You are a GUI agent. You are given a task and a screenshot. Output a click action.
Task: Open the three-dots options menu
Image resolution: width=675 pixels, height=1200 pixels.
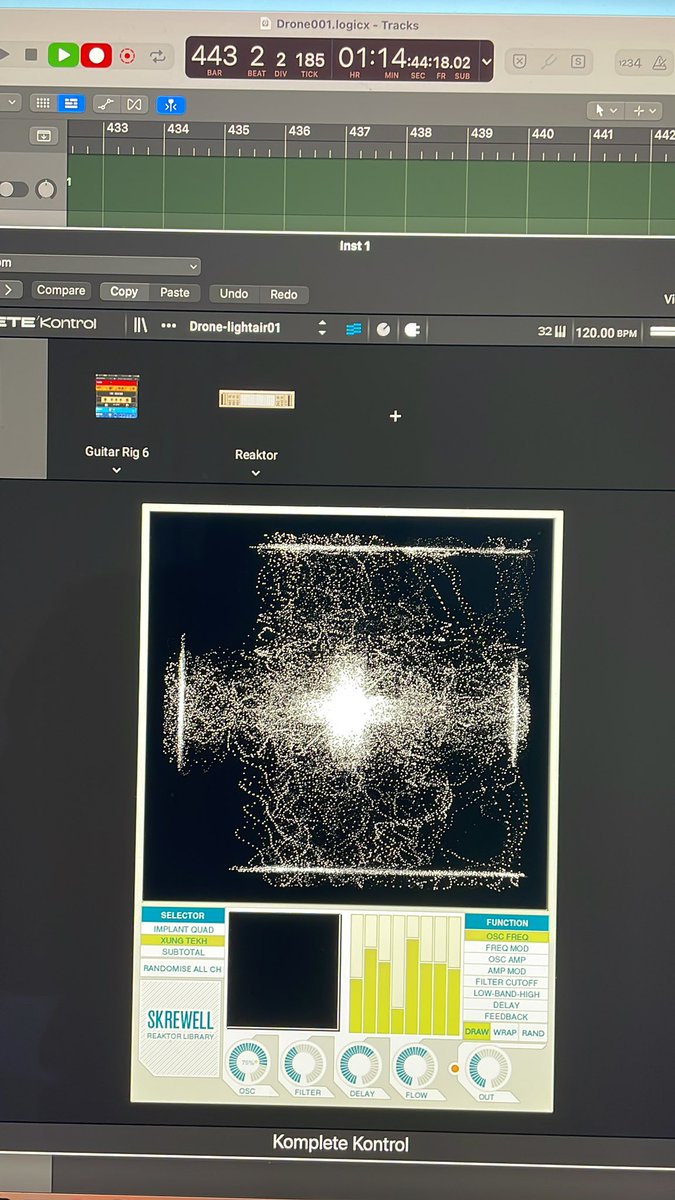click(x=168, y=326)
